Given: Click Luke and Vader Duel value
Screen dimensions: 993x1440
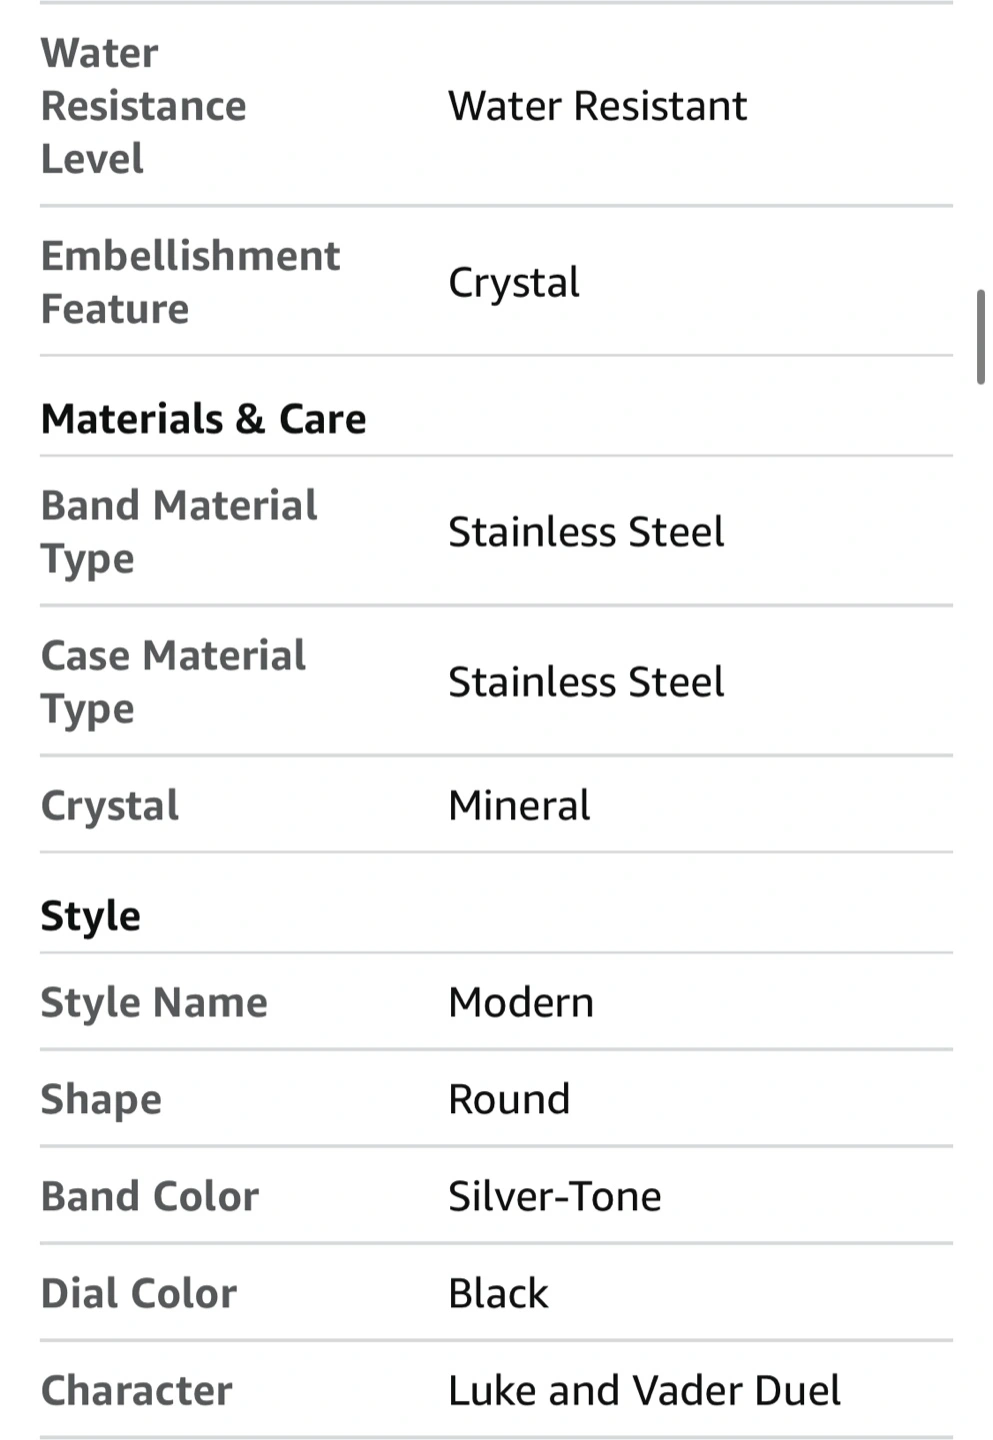Looking at the screenshot, I should (x=645, y=1390).
